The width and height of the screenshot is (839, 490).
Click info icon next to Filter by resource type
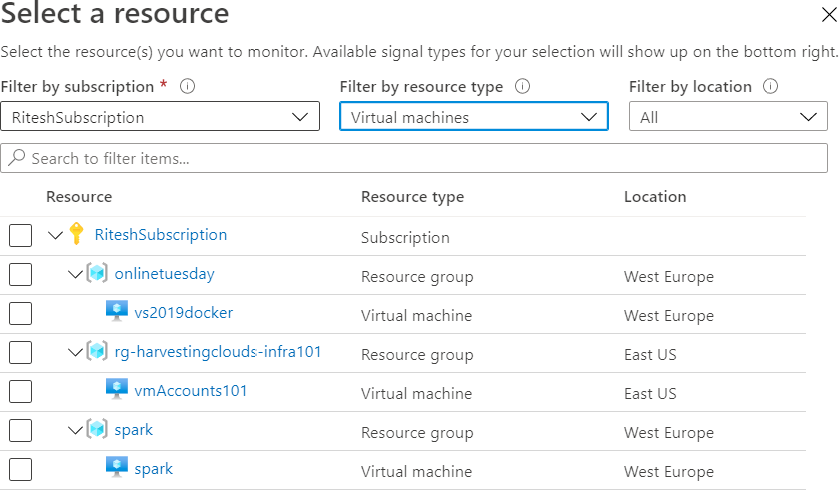[x=521, y=87]
